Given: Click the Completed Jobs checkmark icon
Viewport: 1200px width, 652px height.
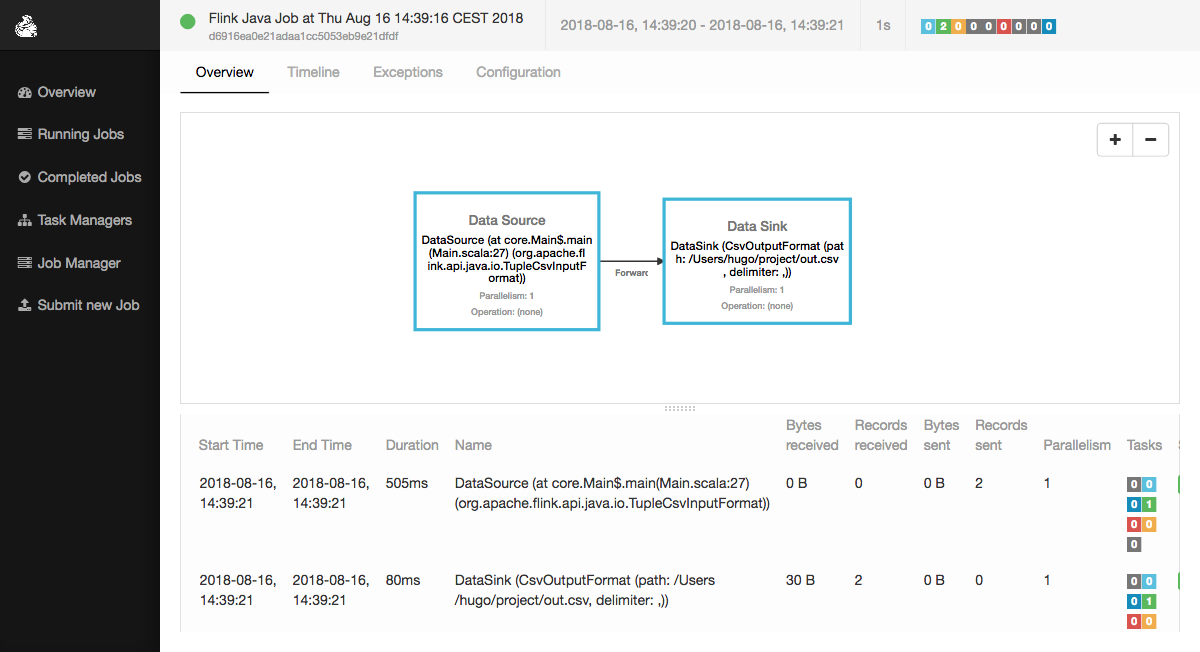Looking at the screenshot, I should pos(25,177).
